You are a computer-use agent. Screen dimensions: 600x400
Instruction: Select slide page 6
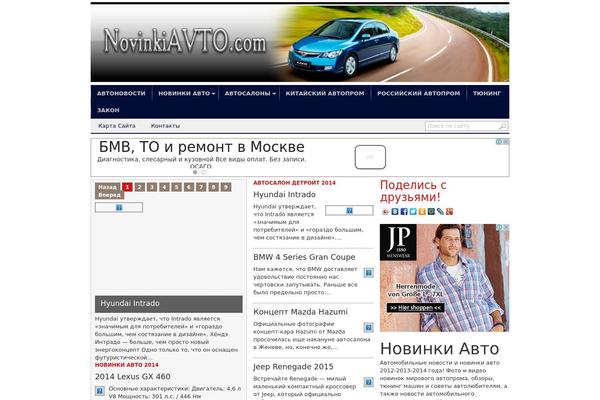pos(189,187)
